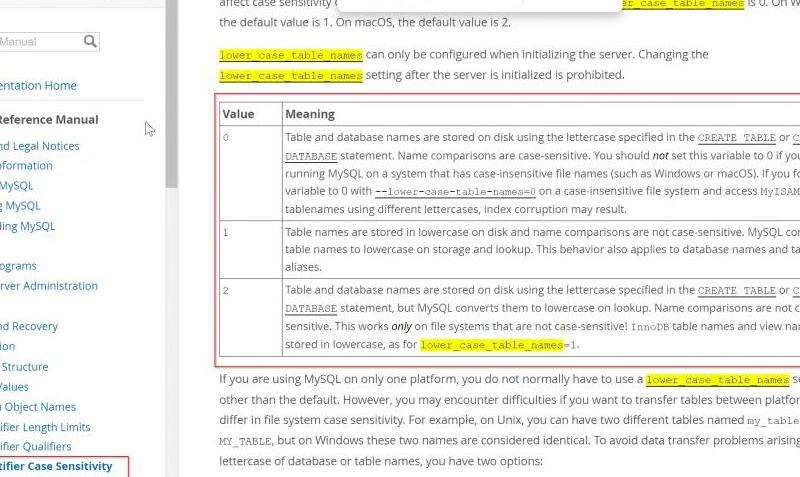
Task: Open the Identifier Qualifiers sidebar link
Action: click(x=36, y=446)
